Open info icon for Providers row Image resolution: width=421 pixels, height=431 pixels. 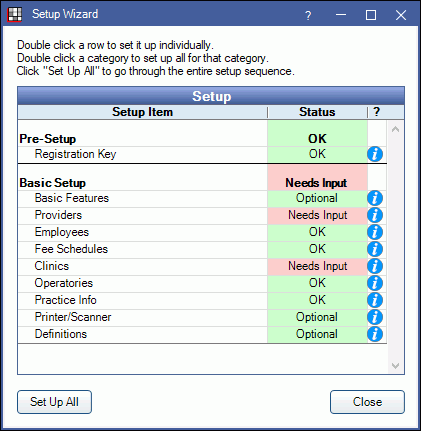pyautogui.click(x=375, y=215)
